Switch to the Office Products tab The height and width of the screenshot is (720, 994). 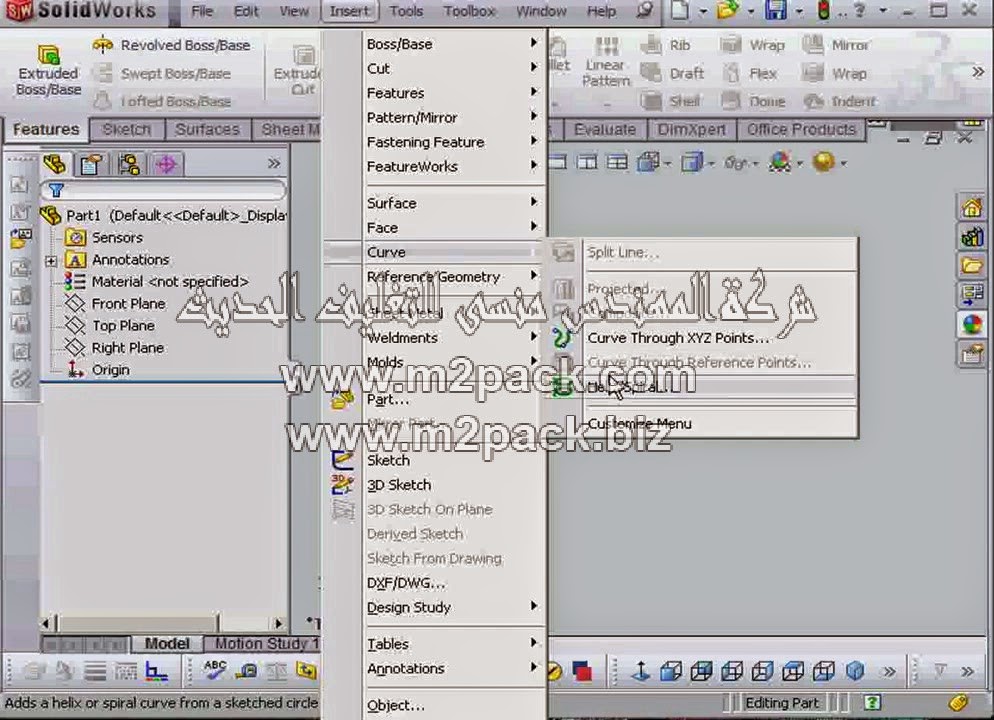(x=801, y=129)
